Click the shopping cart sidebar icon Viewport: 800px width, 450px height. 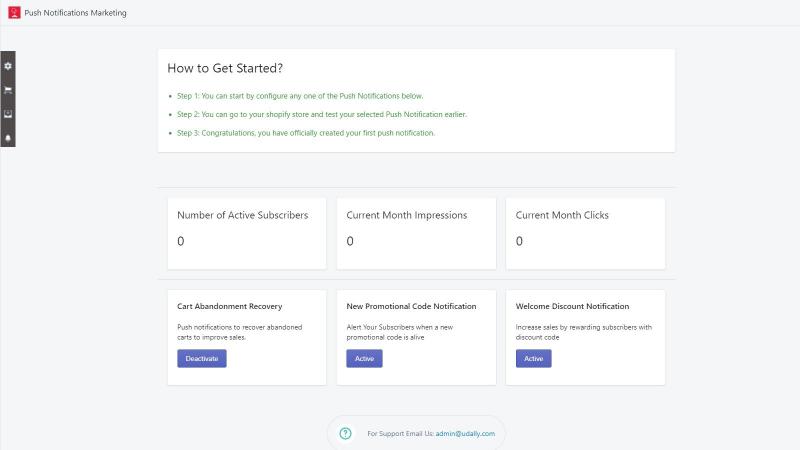tap(8, 90)
